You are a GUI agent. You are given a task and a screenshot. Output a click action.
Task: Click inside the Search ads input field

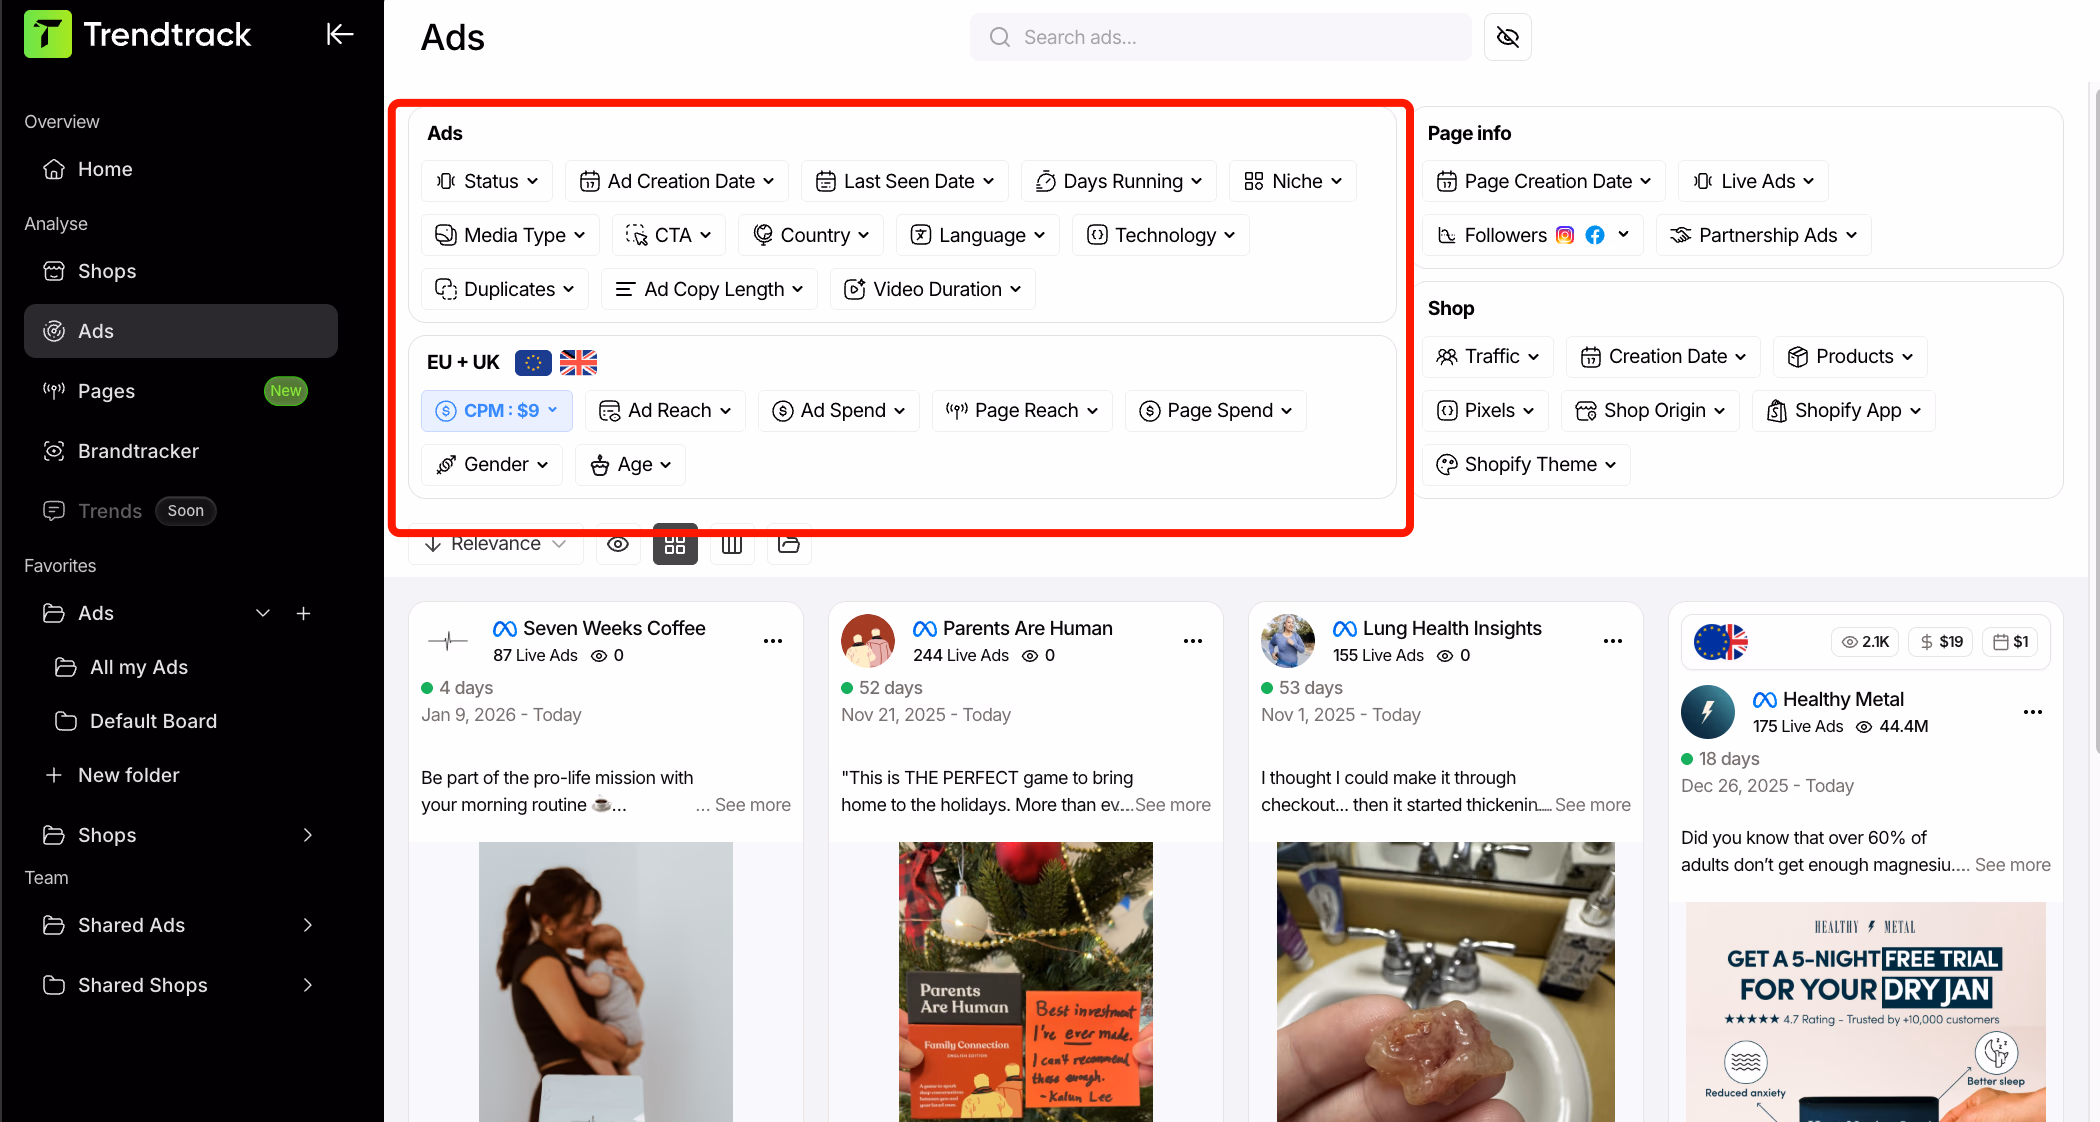click(1220, 37)
